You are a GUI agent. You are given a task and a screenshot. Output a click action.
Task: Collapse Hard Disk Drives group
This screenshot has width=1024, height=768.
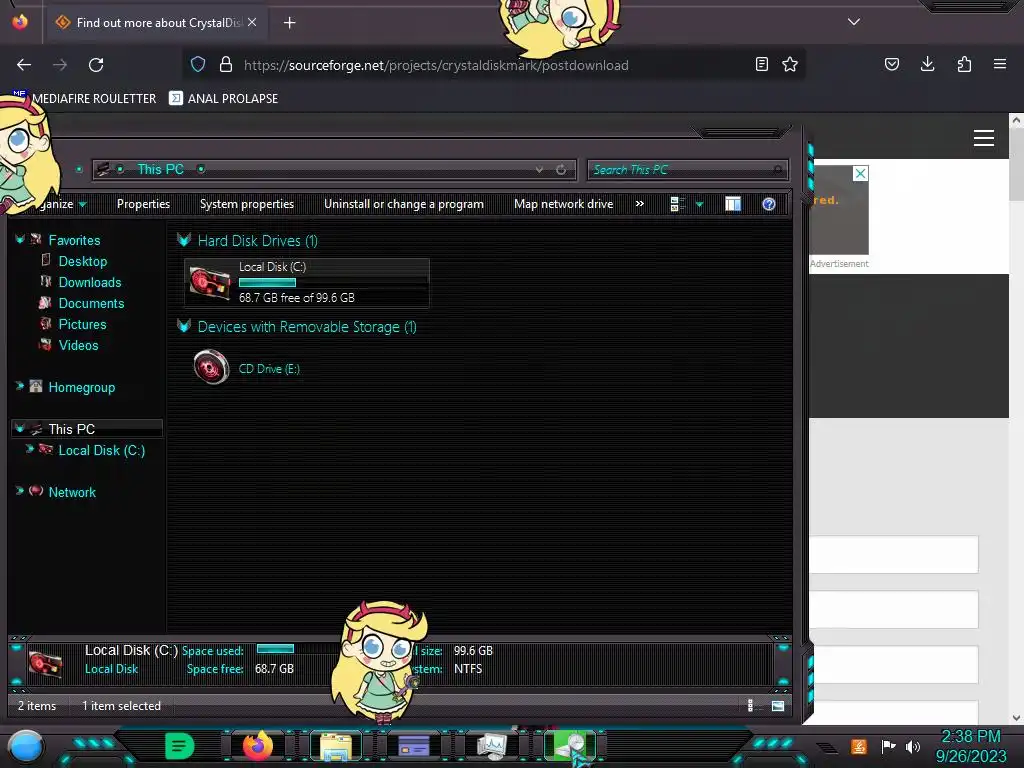coord(184,240)
